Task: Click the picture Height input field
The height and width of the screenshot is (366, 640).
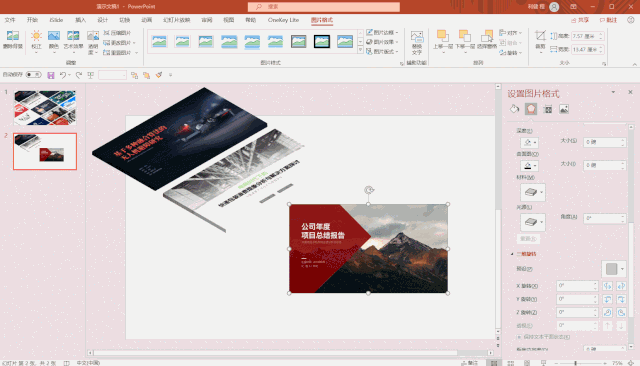Action: (587, 36)
